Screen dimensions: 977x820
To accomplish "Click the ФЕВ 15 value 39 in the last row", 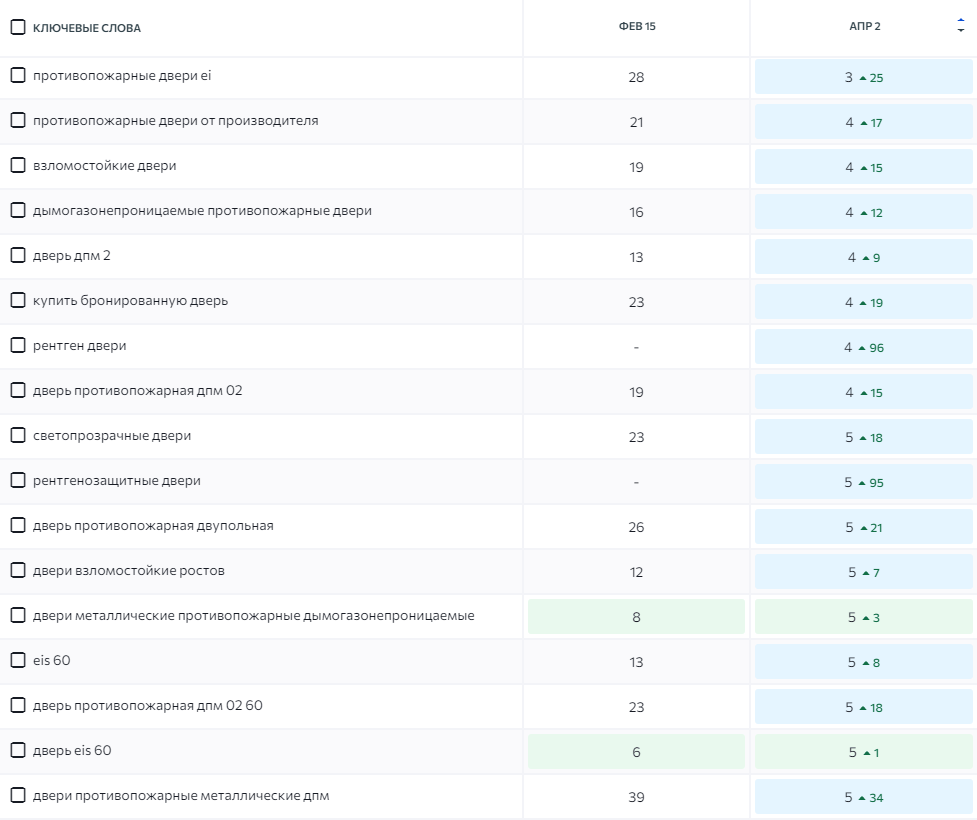I will pyautogui.click(x=636, y=797).
